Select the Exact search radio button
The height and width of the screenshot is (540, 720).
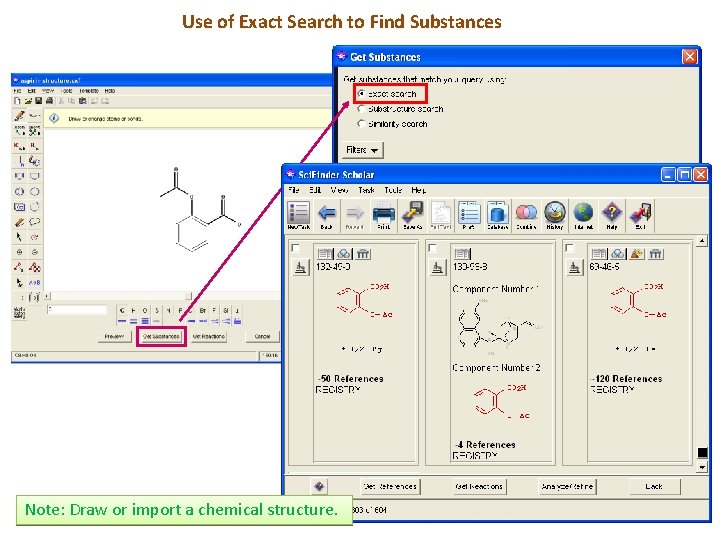click(x=361, y=94)
